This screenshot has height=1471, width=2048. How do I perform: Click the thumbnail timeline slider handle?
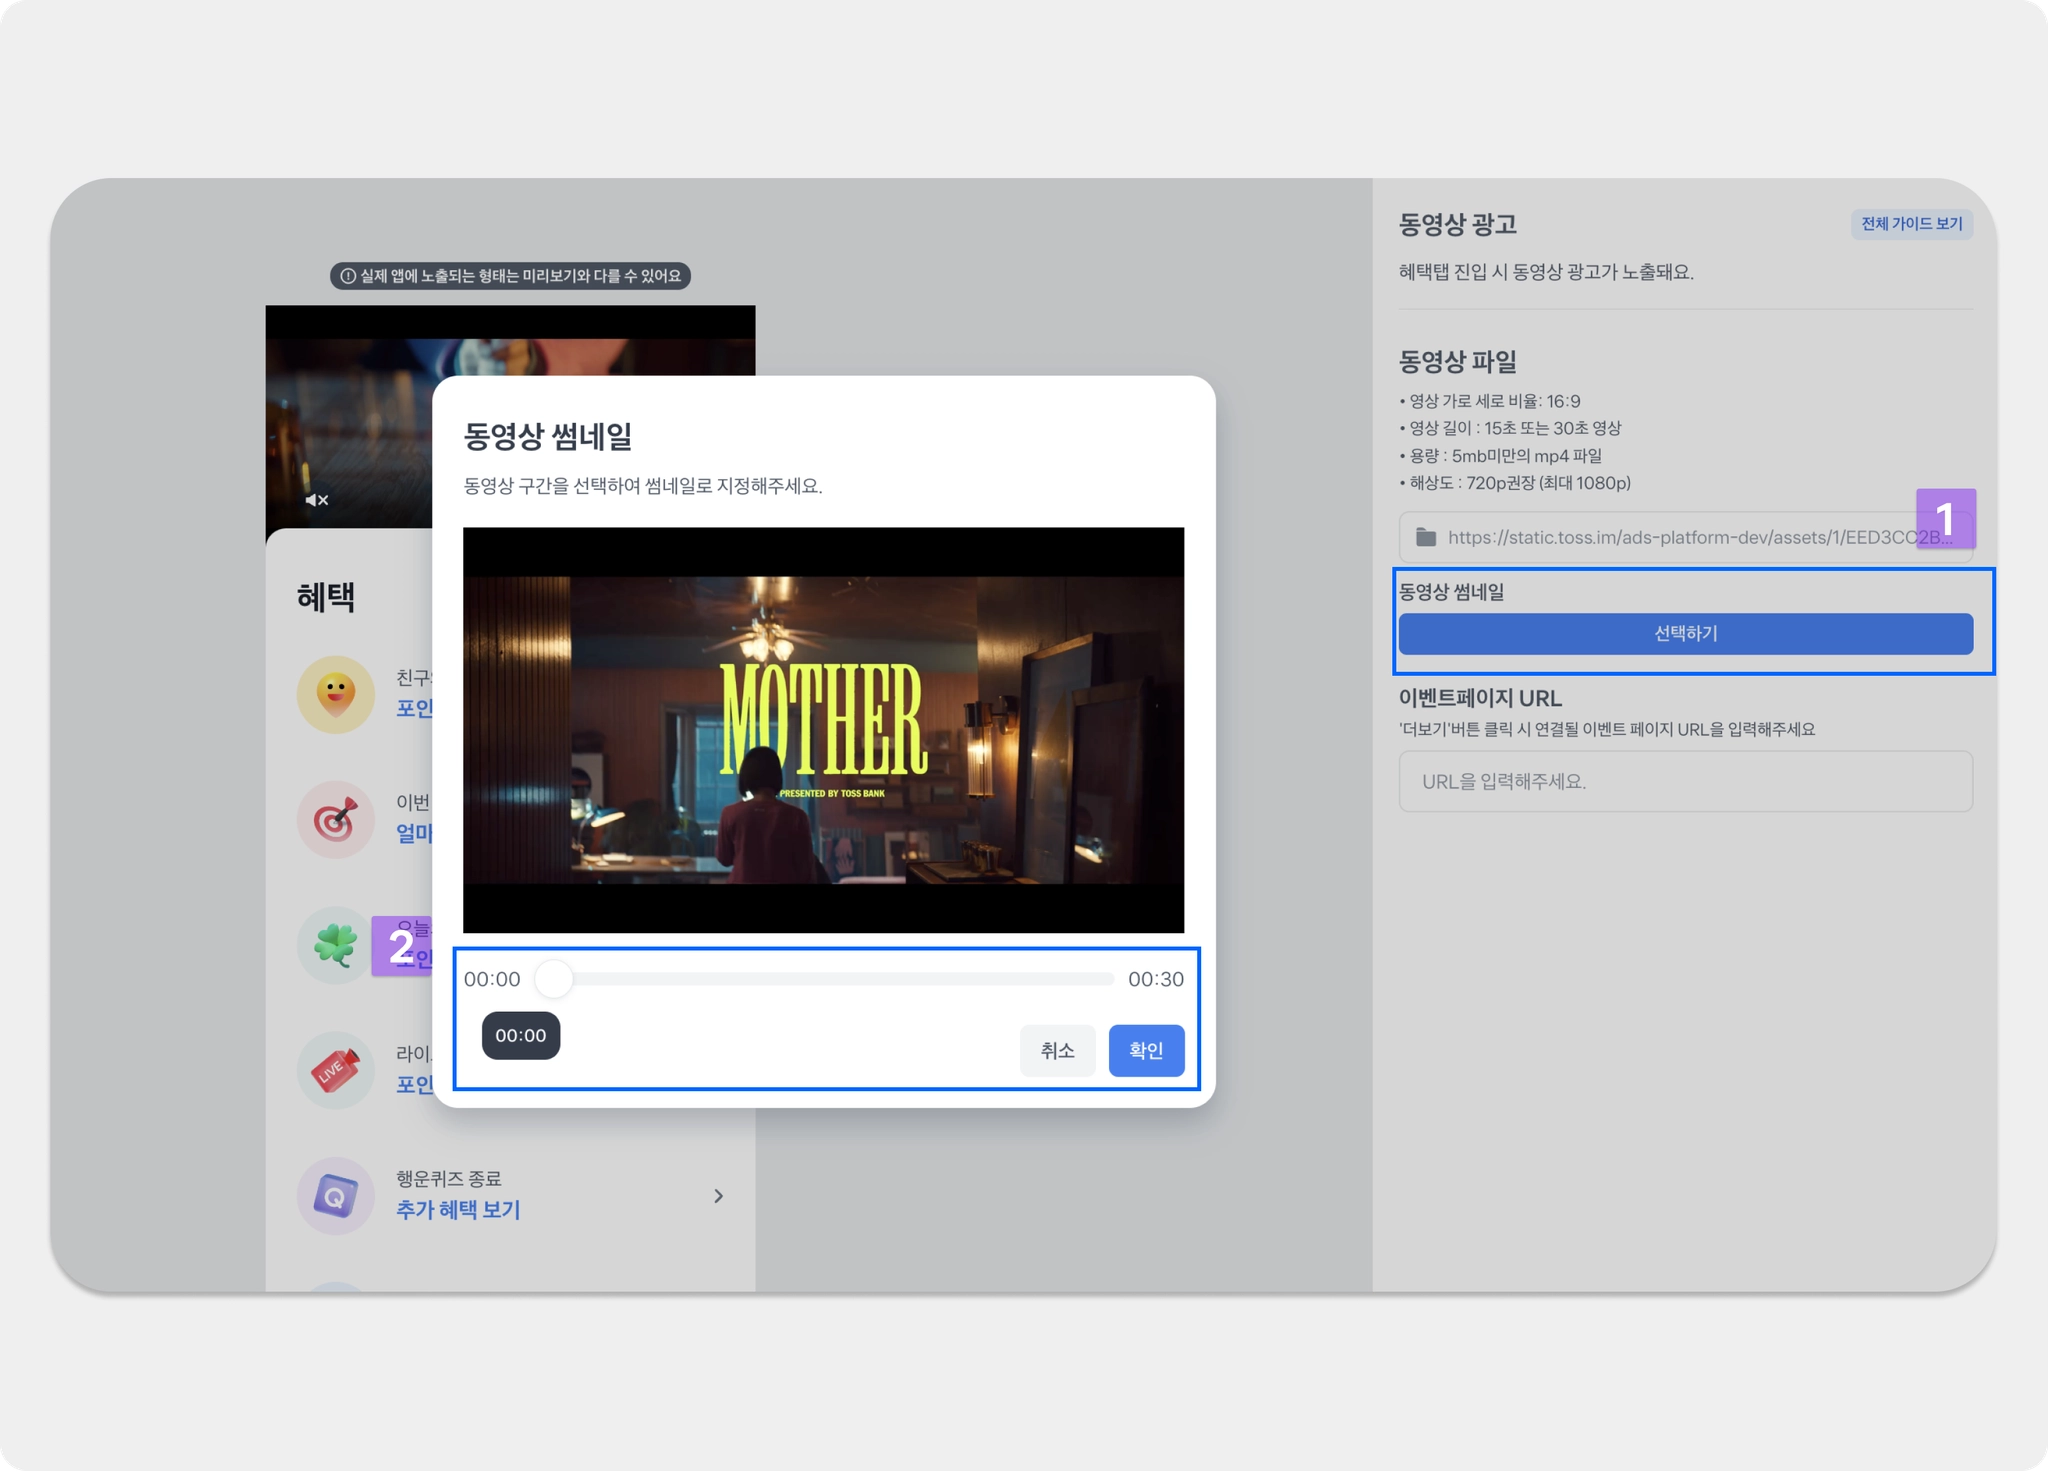click(553, 979)
